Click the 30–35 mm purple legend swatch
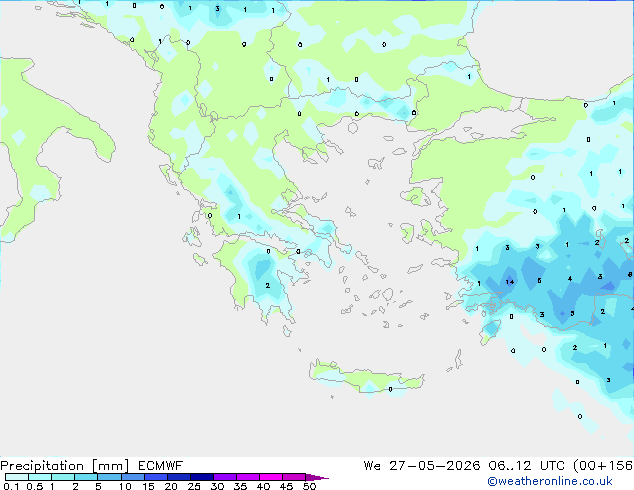The width and height of the screenshot is (634, 490). tap(224, 477)
